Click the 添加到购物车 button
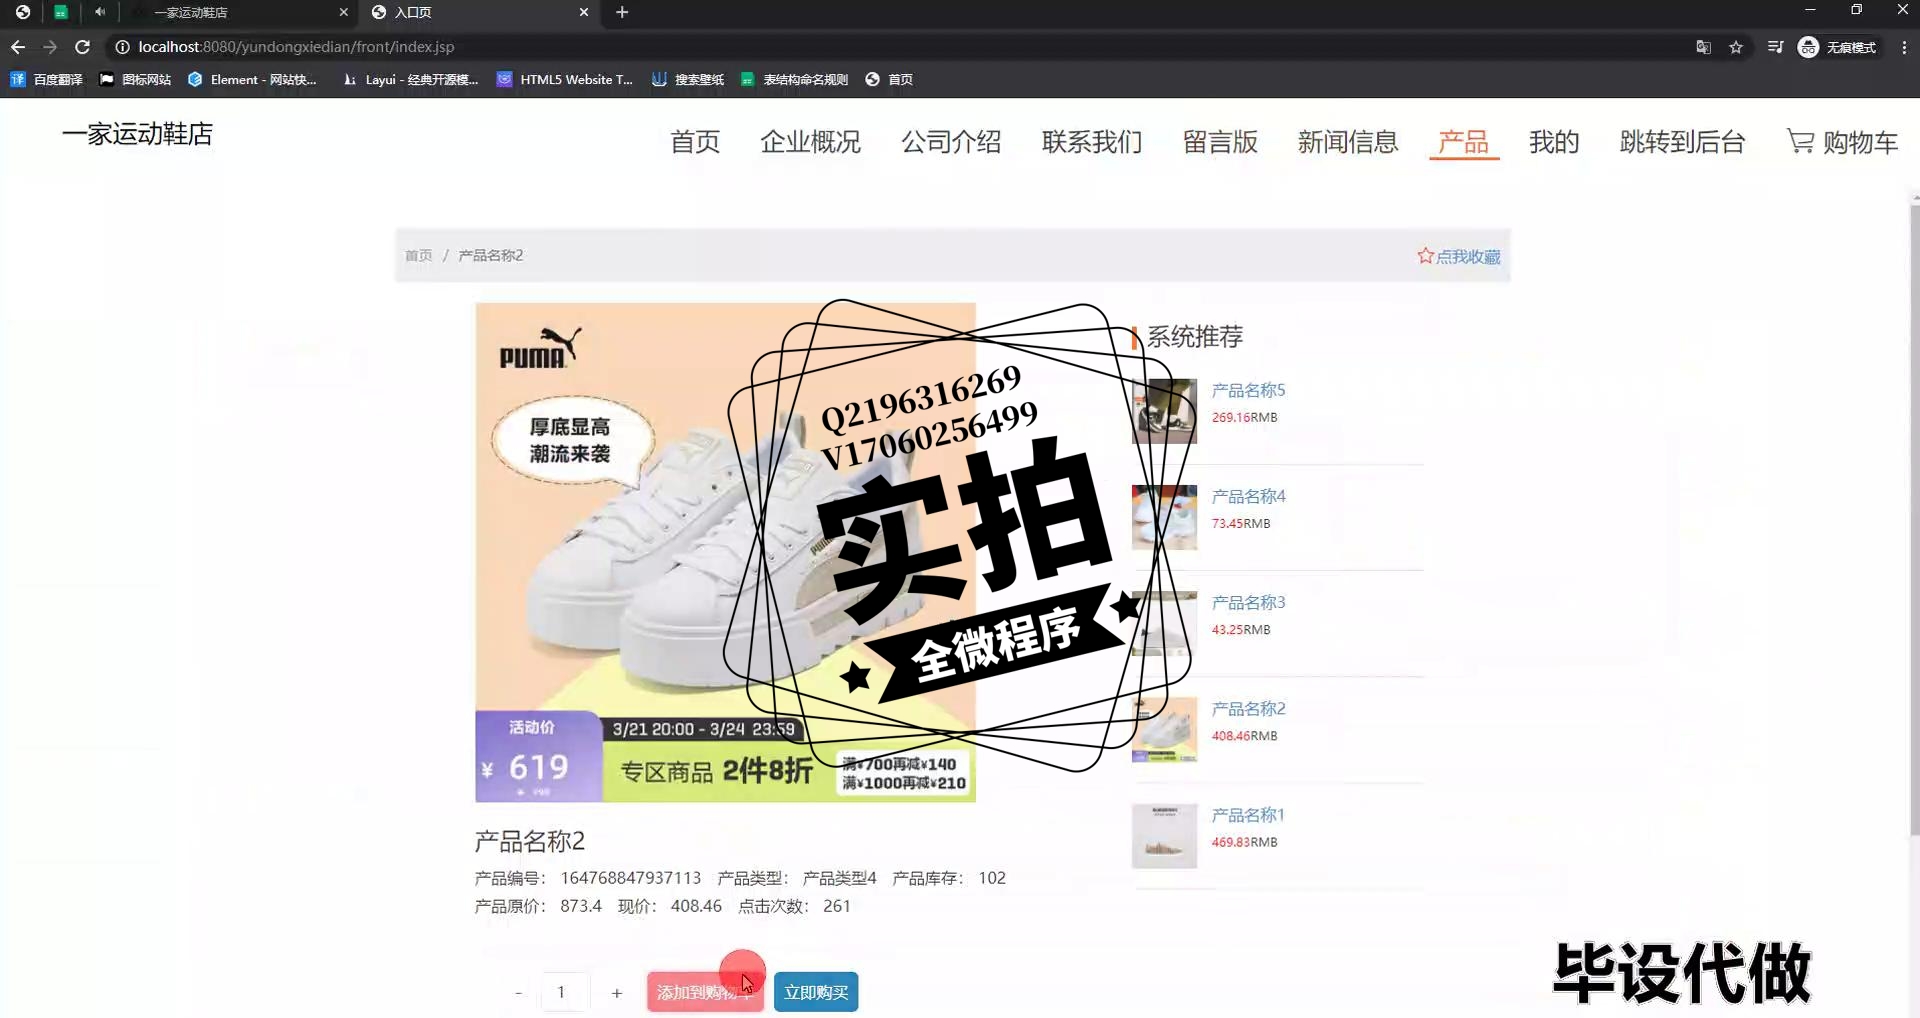Image resolution: width=1920 pixels, height=1018 pixels. coord(705,992)
